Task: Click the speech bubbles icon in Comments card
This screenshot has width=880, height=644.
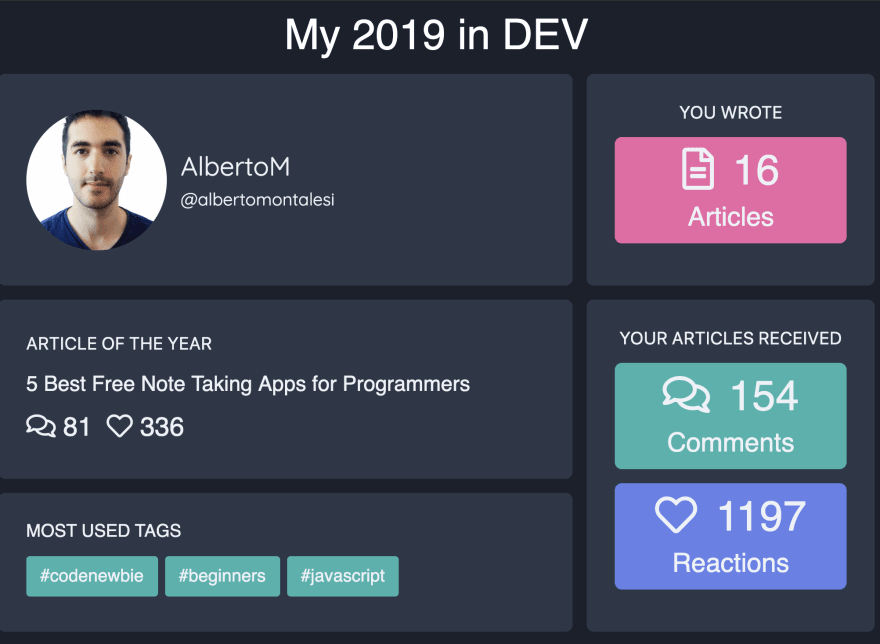Action: click(x=686, y=394)
